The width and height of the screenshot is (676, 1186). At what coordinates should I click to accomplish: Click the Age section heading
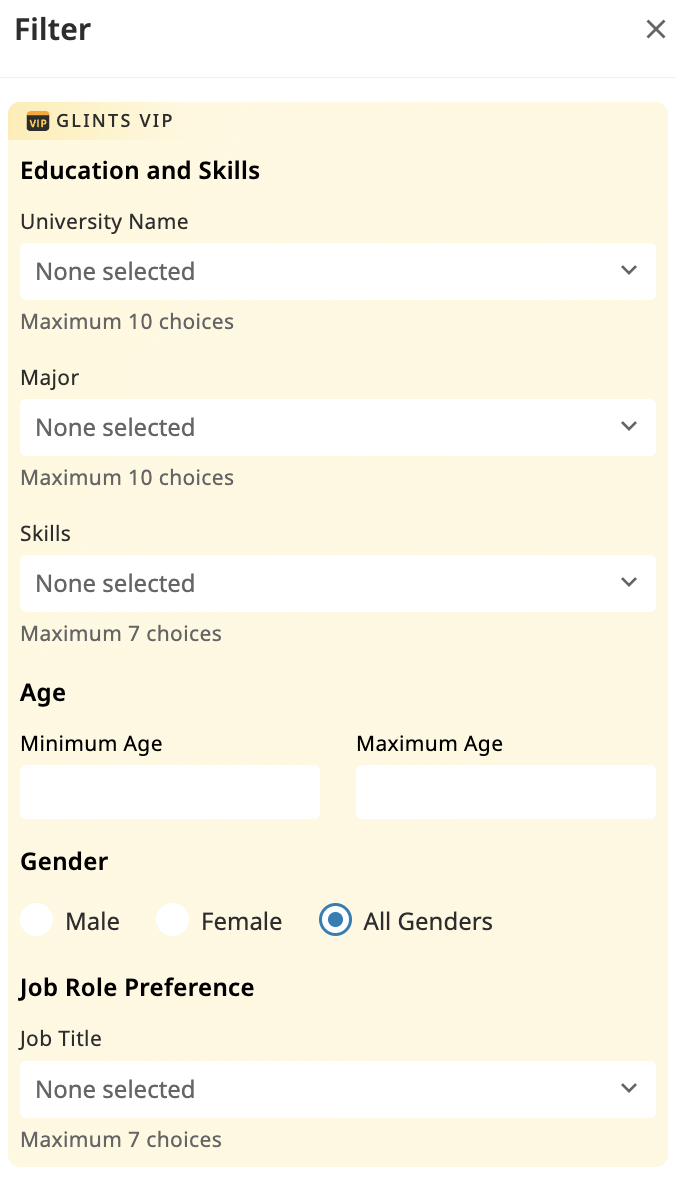tap(42, 692)
